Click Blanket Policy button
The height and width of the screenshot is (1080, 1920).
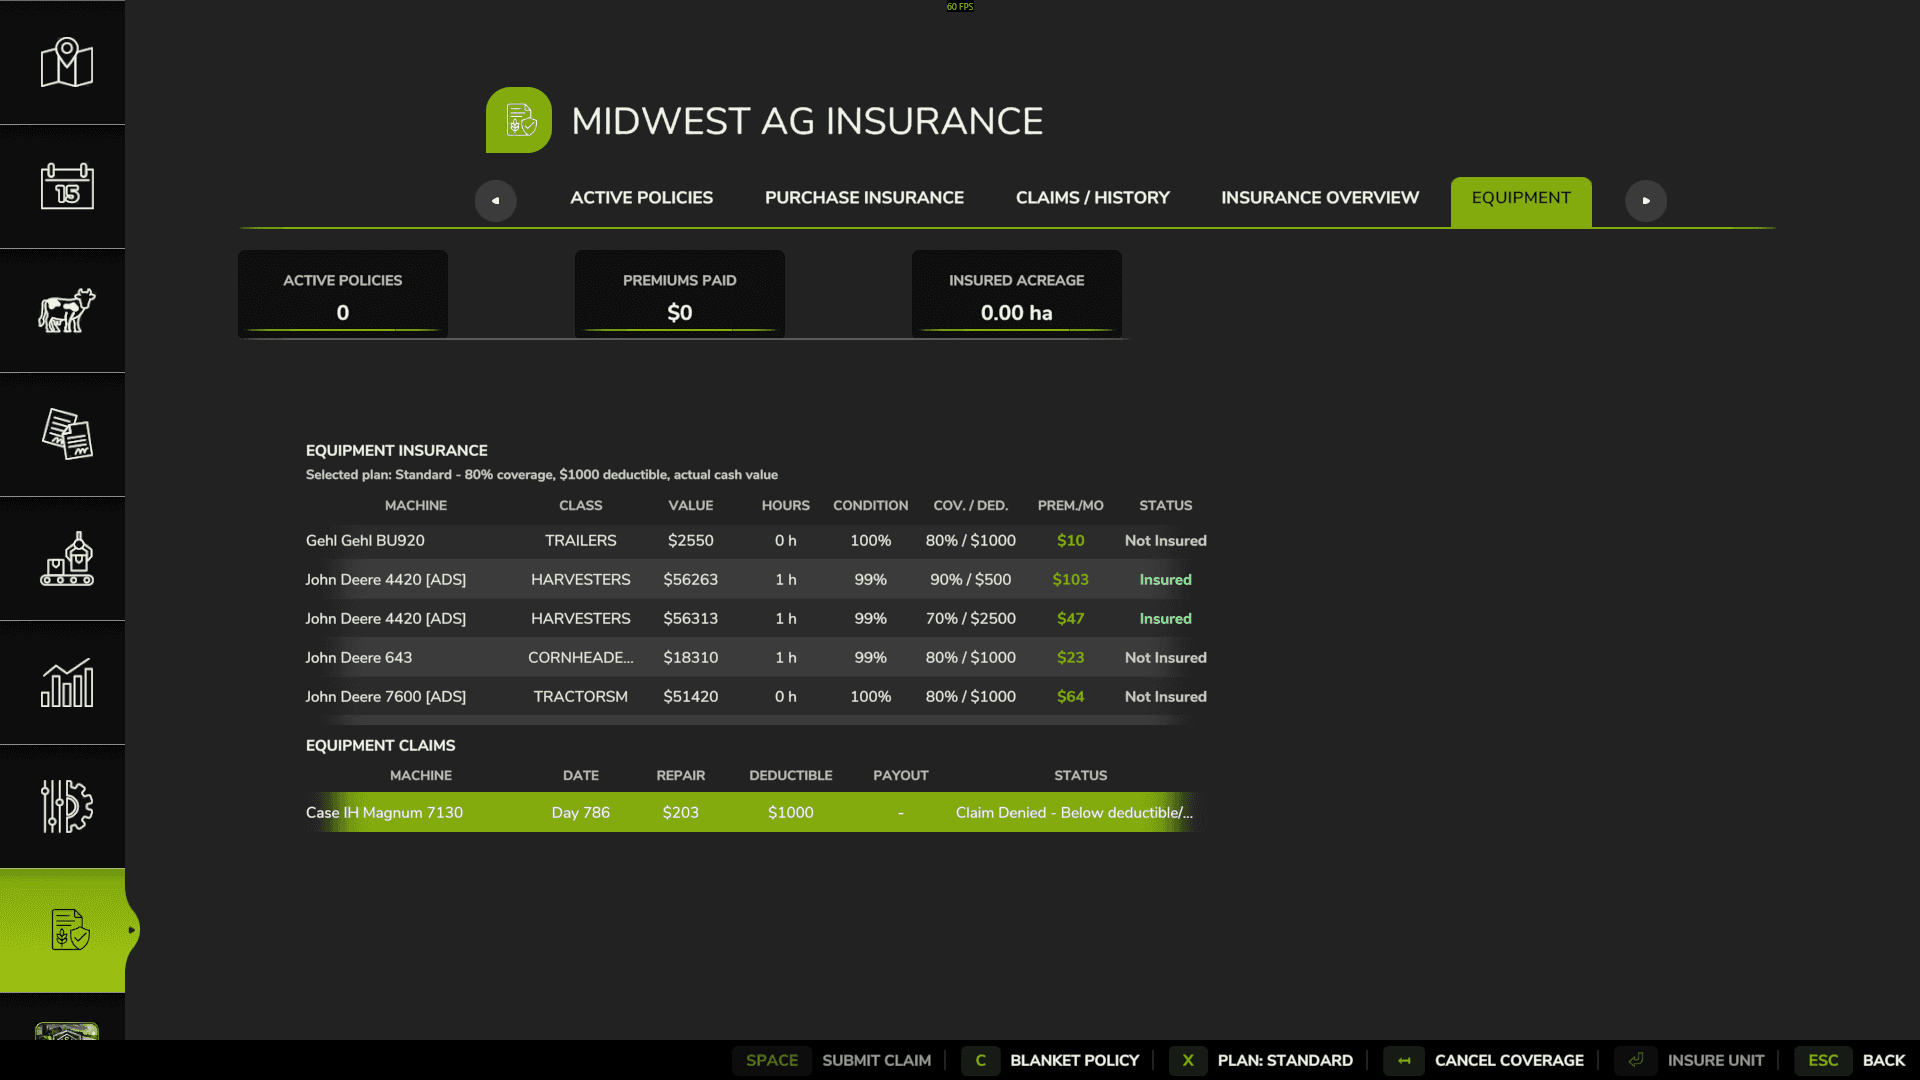[1074, 1060]
